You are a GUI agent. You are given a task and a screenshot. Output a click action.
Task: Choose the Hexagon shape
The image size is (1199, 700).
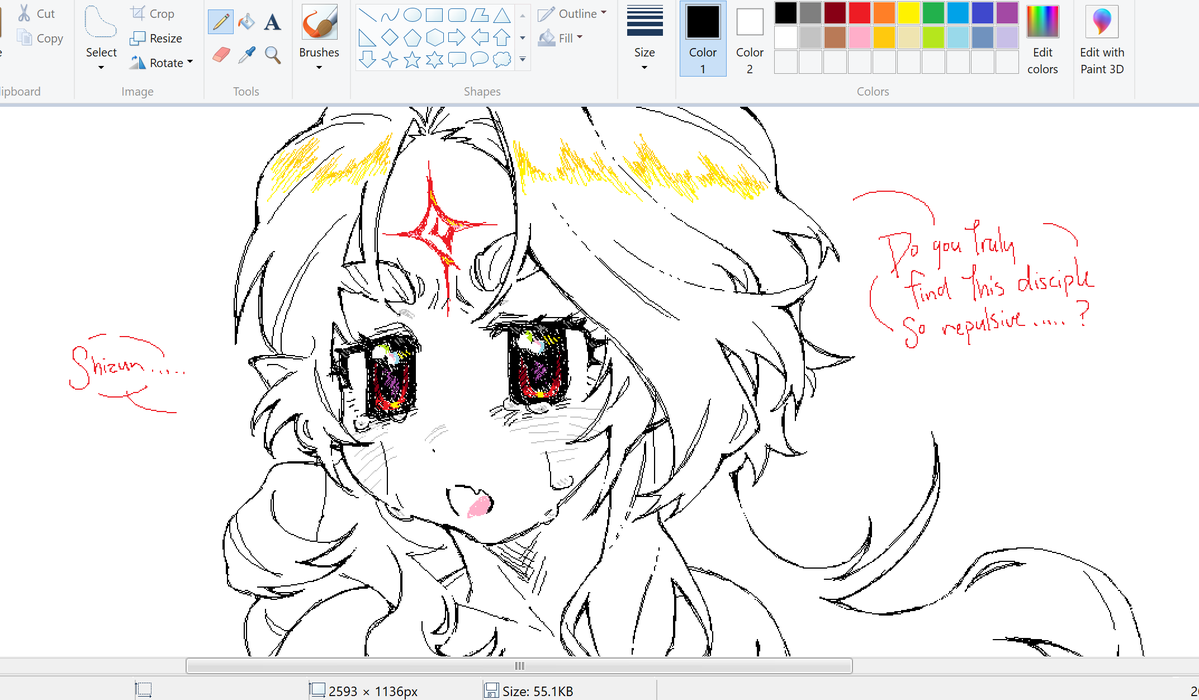coord(434,37)
